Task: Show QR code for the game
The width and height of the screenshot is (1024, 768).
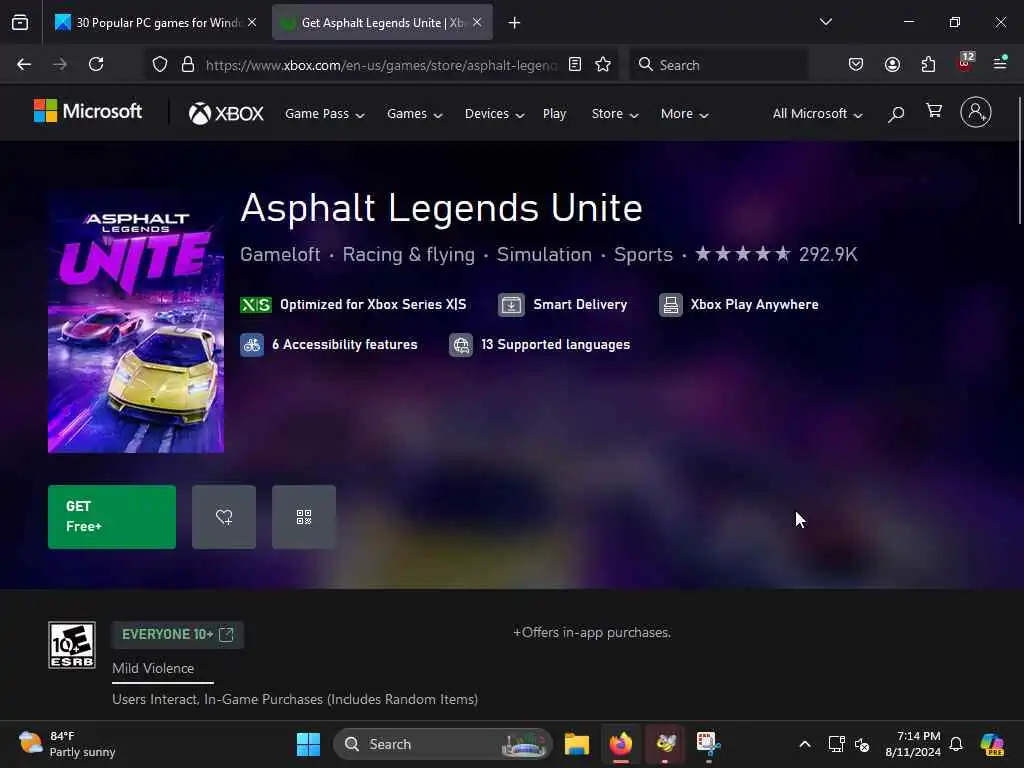Action: (304, 517)
